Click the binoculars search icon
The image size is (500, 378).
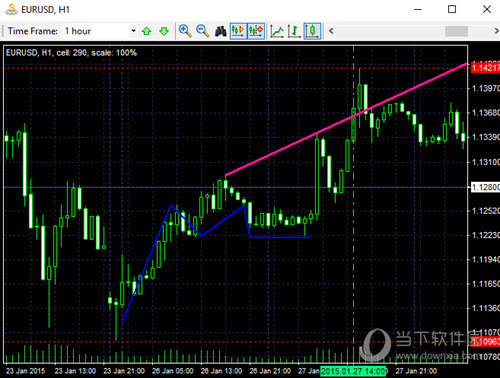coord(220,31)
